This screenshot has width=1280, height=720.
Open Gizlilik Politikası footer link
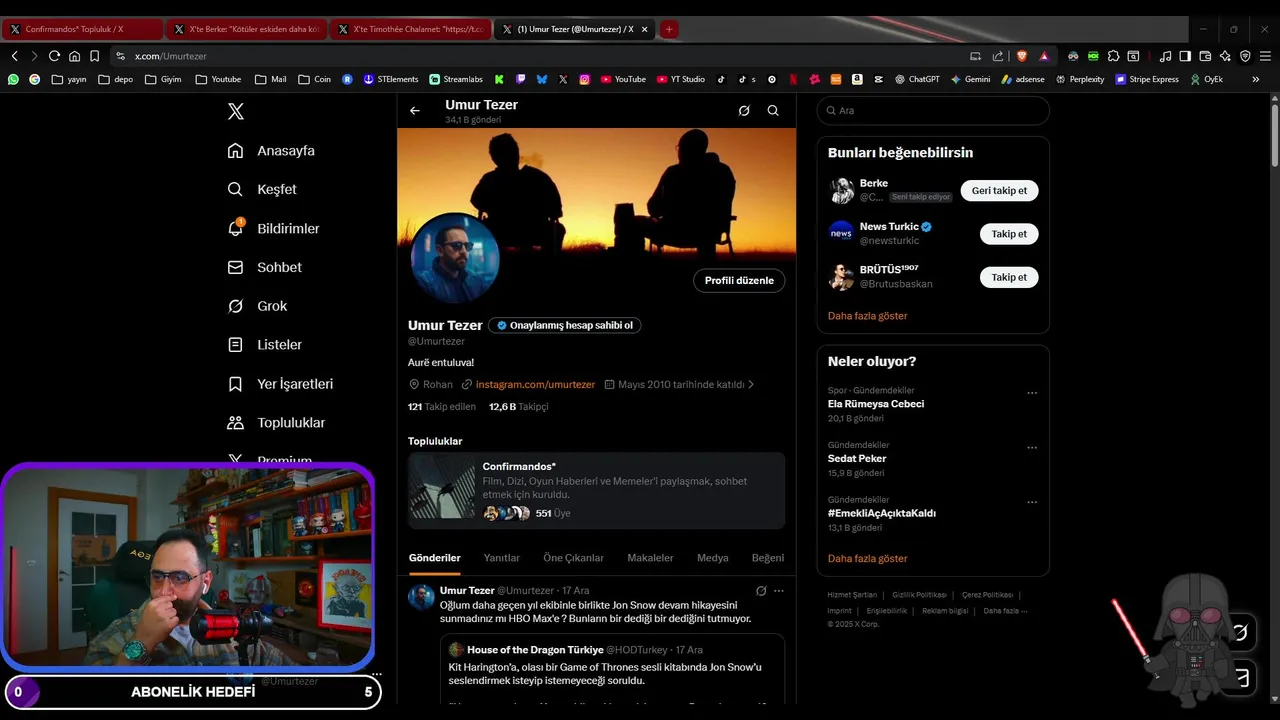pyautogui.click(x=919, y=595)
